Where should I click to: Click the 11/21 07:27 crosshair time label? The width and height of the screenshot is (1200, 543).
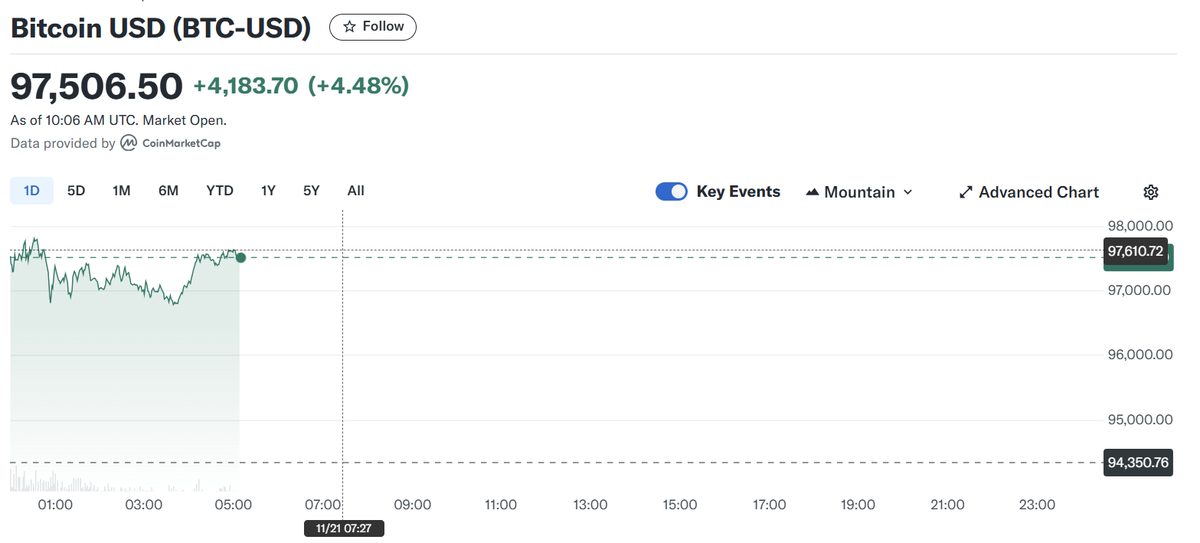[344, 528]
